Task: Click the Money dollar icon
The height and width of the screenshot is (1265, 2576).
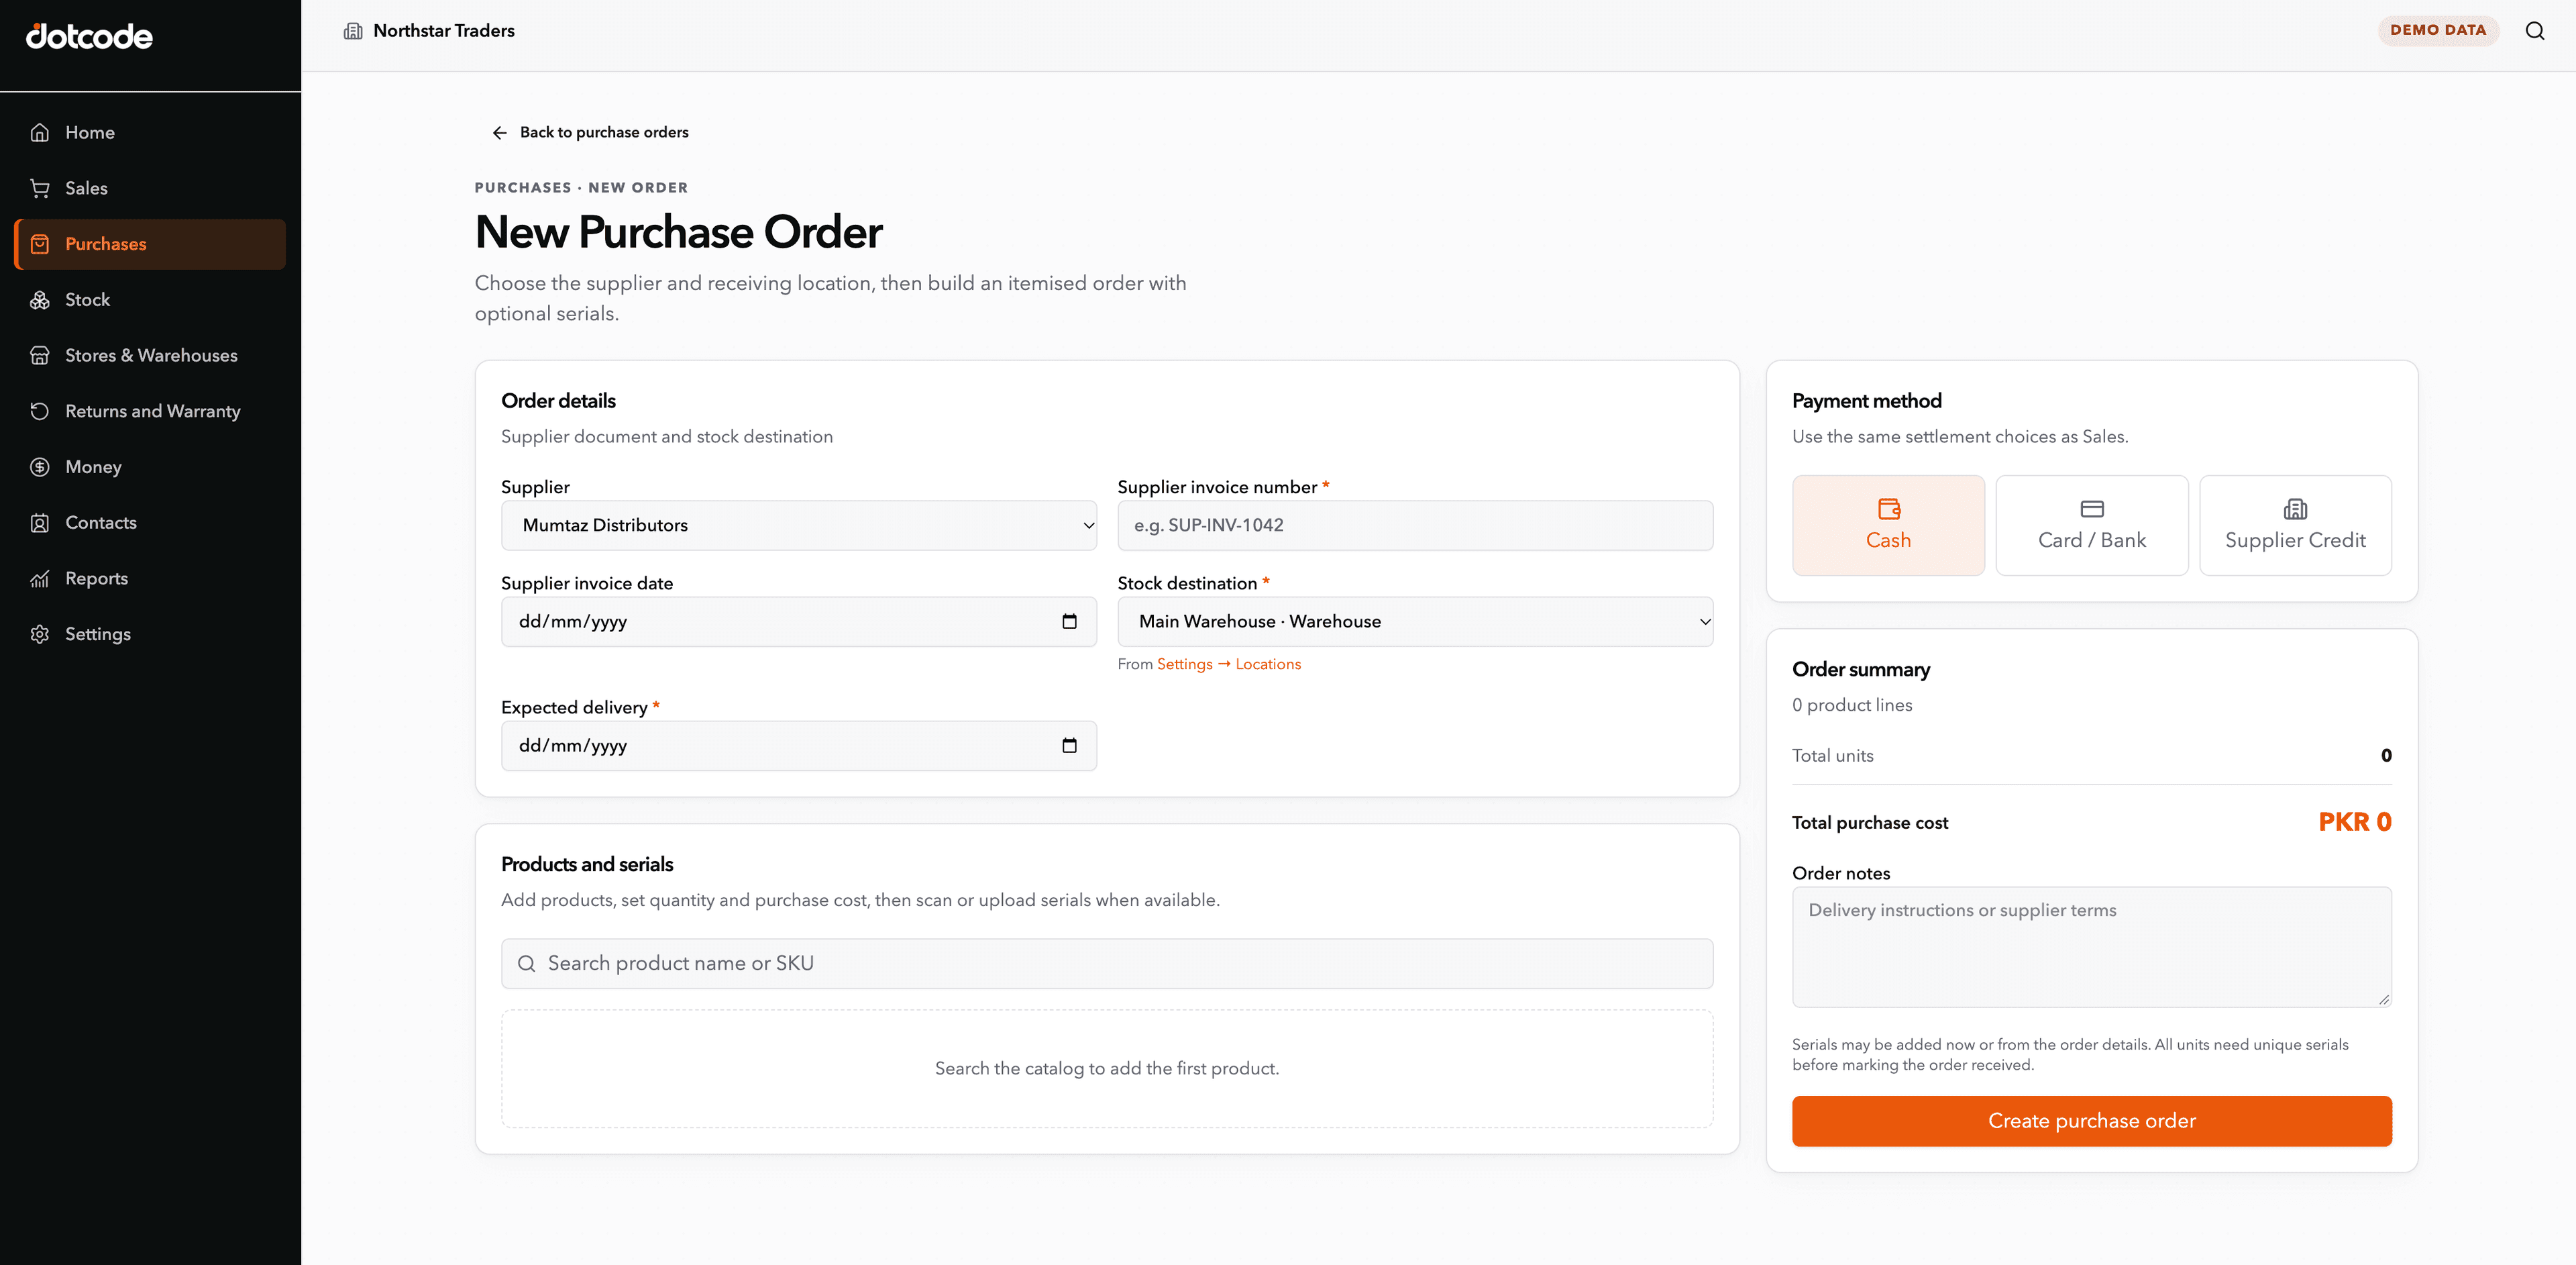Action: tap(40, 467)
